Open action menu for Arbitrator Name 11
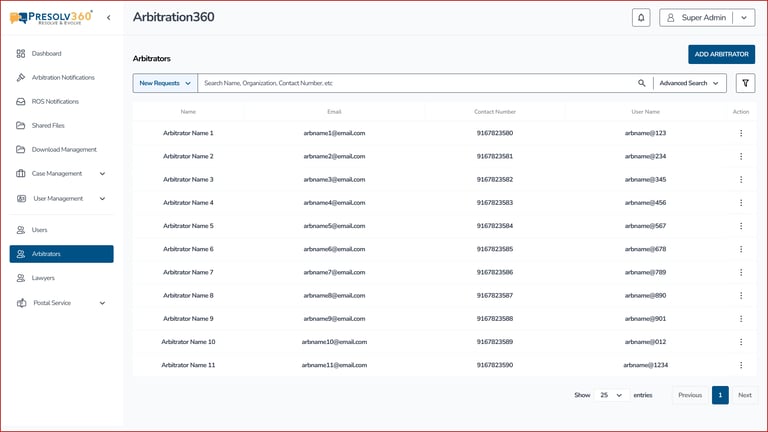 [x=741, y=365]
